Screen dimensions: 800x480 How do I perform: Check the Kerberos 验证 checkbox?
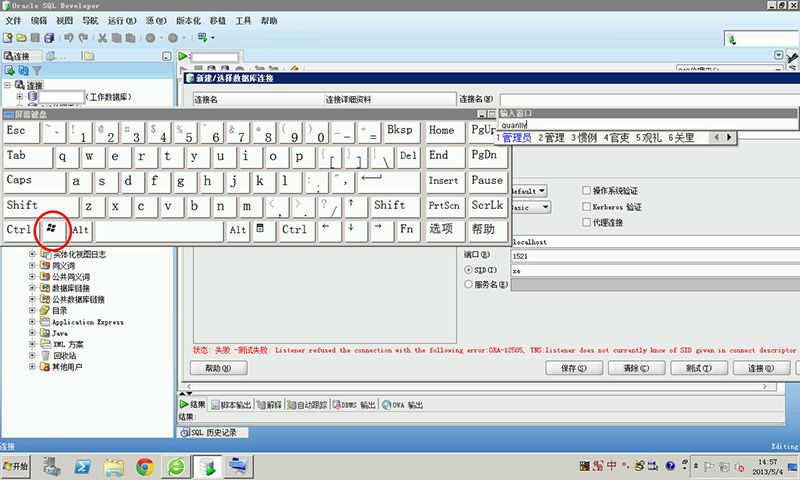coord(587,206)
